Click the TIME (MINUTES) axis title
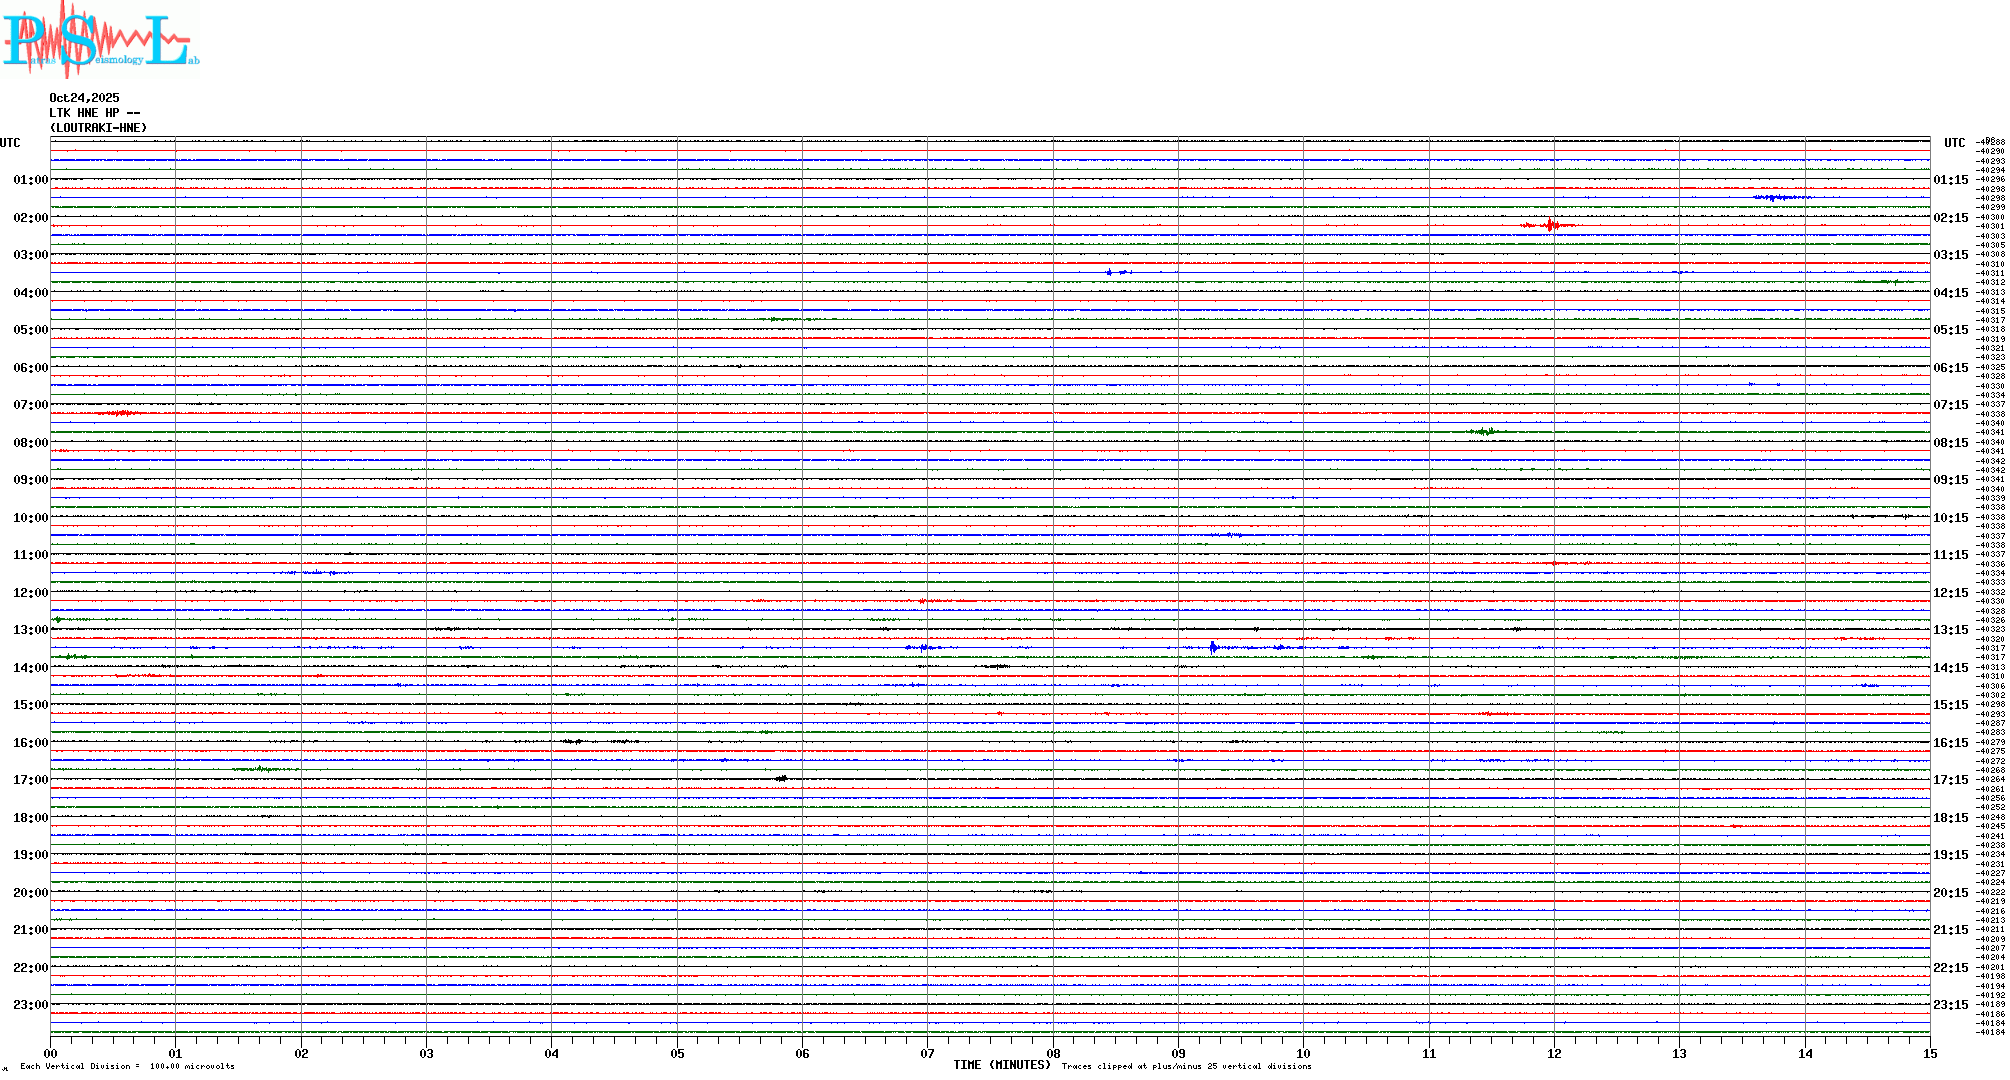The width and height of the screenshot is (2010, 1080). [x=1001, y=1065]
